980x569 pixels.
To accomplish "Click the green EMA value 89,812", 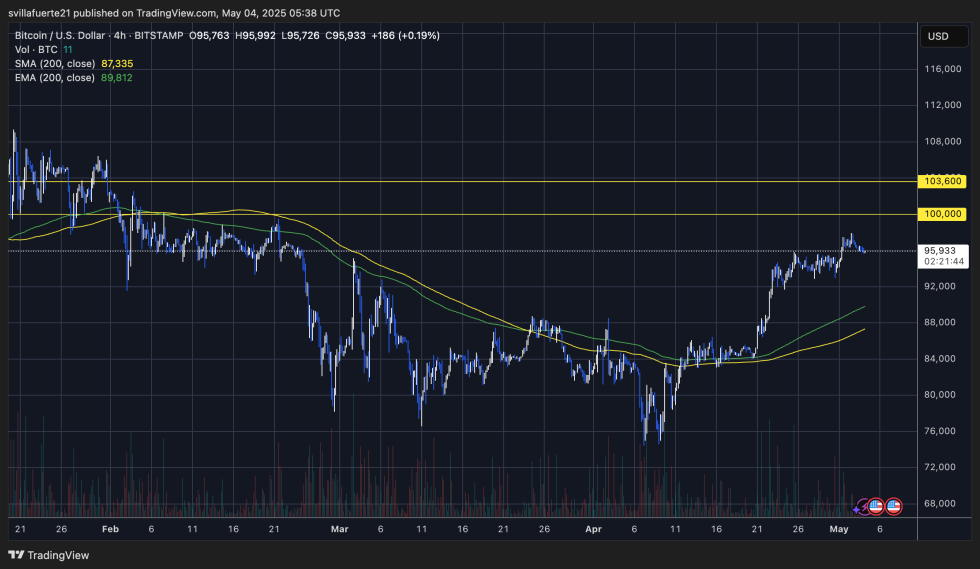I will (x=117, y=77).
